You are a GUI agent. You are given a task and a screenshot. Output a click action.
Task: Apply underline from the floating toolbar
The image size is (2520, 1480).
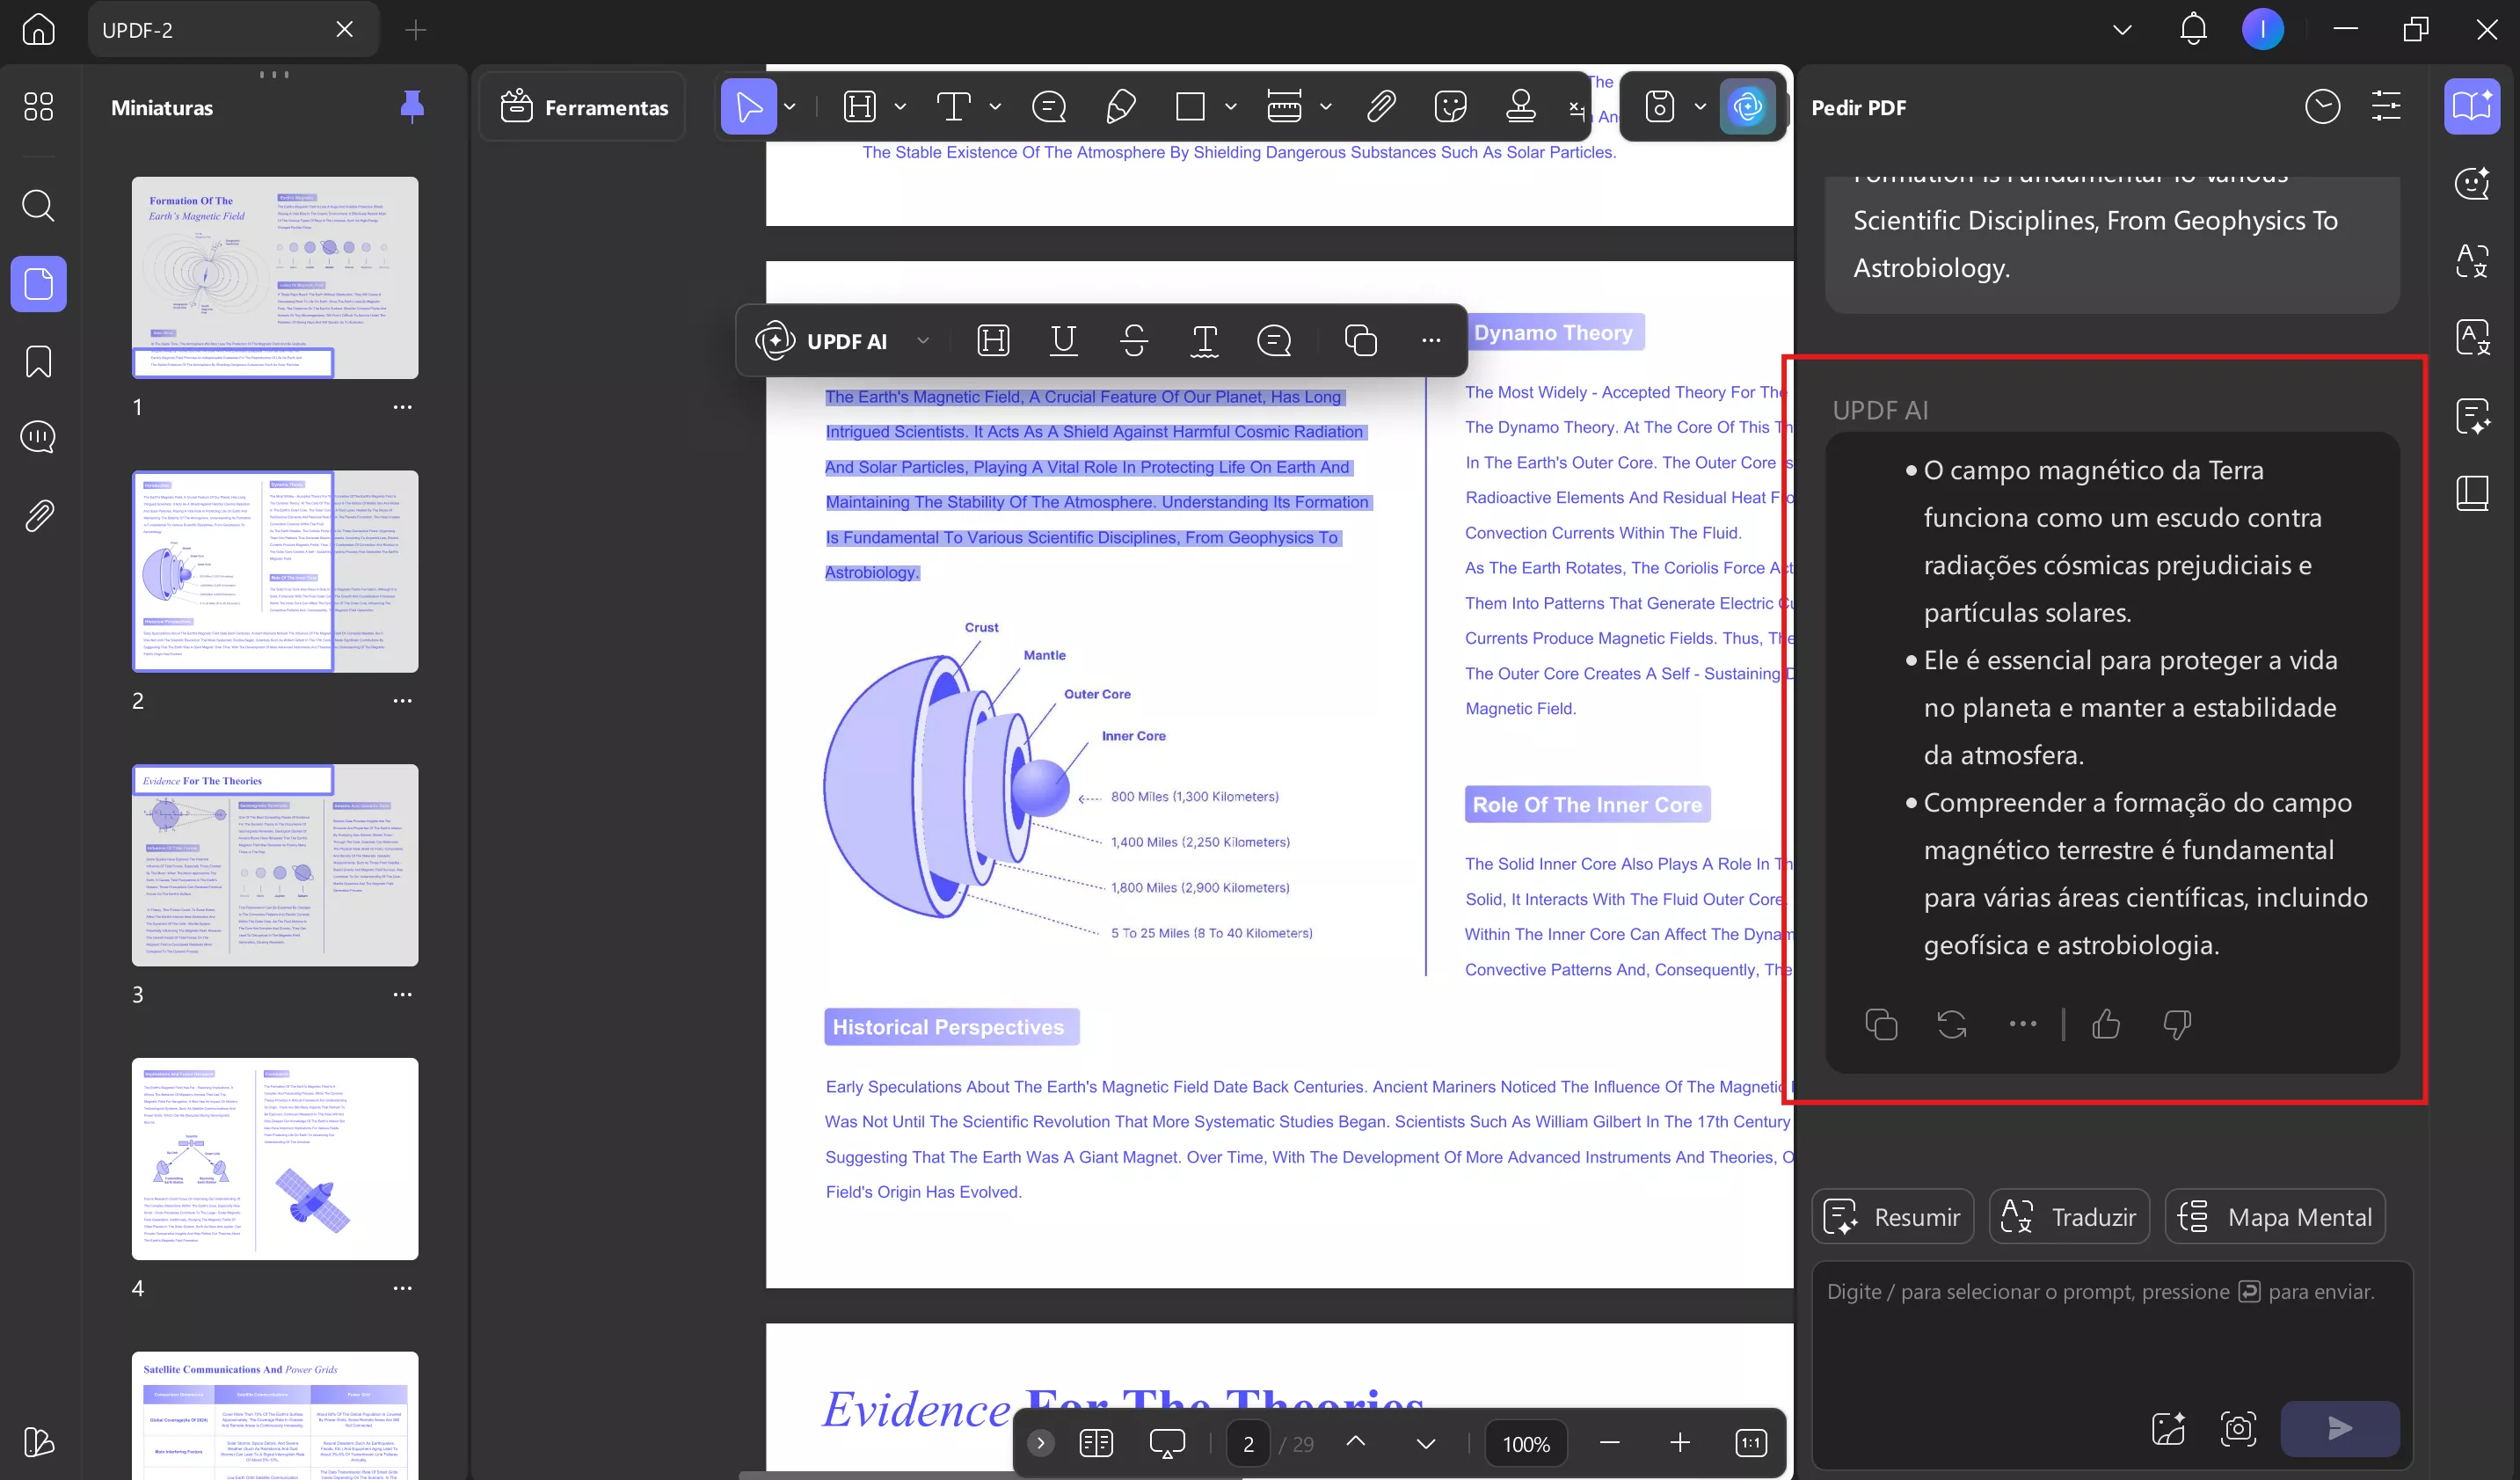pyautogui.click(x=1063, y=341)
